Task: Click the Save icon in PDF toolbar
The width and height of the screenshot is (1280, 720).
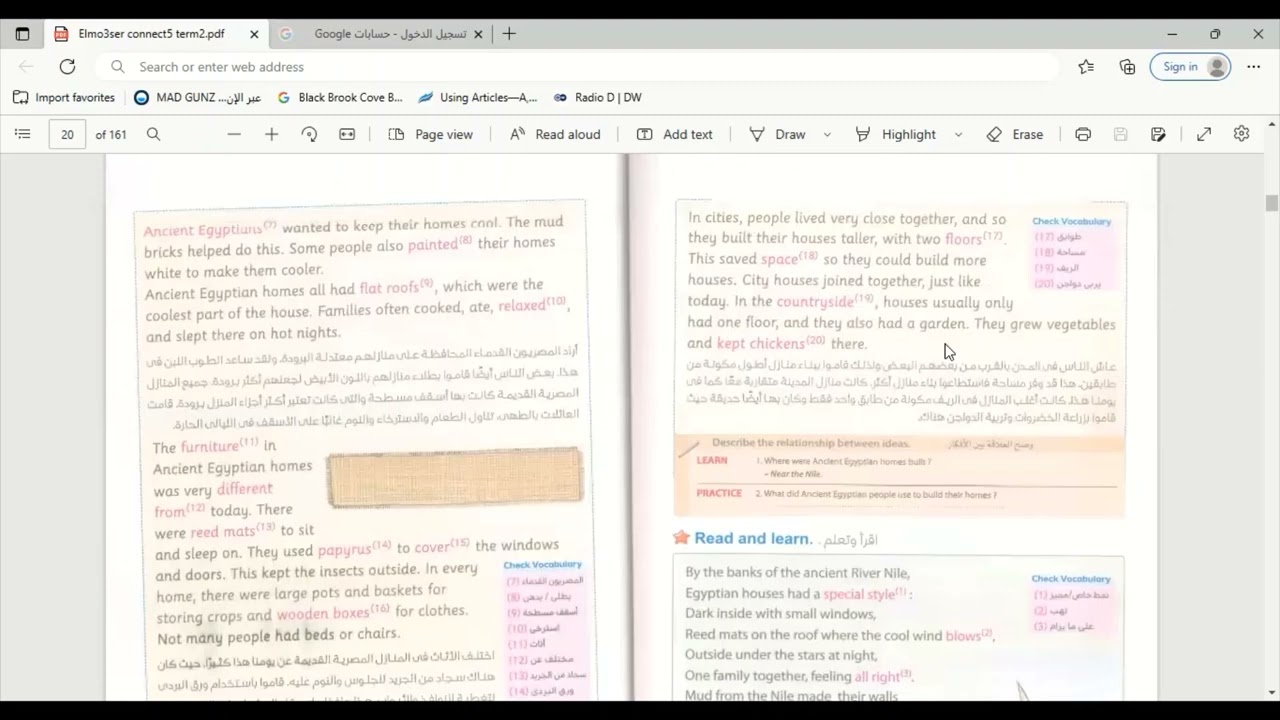Action: [1120, 134]
